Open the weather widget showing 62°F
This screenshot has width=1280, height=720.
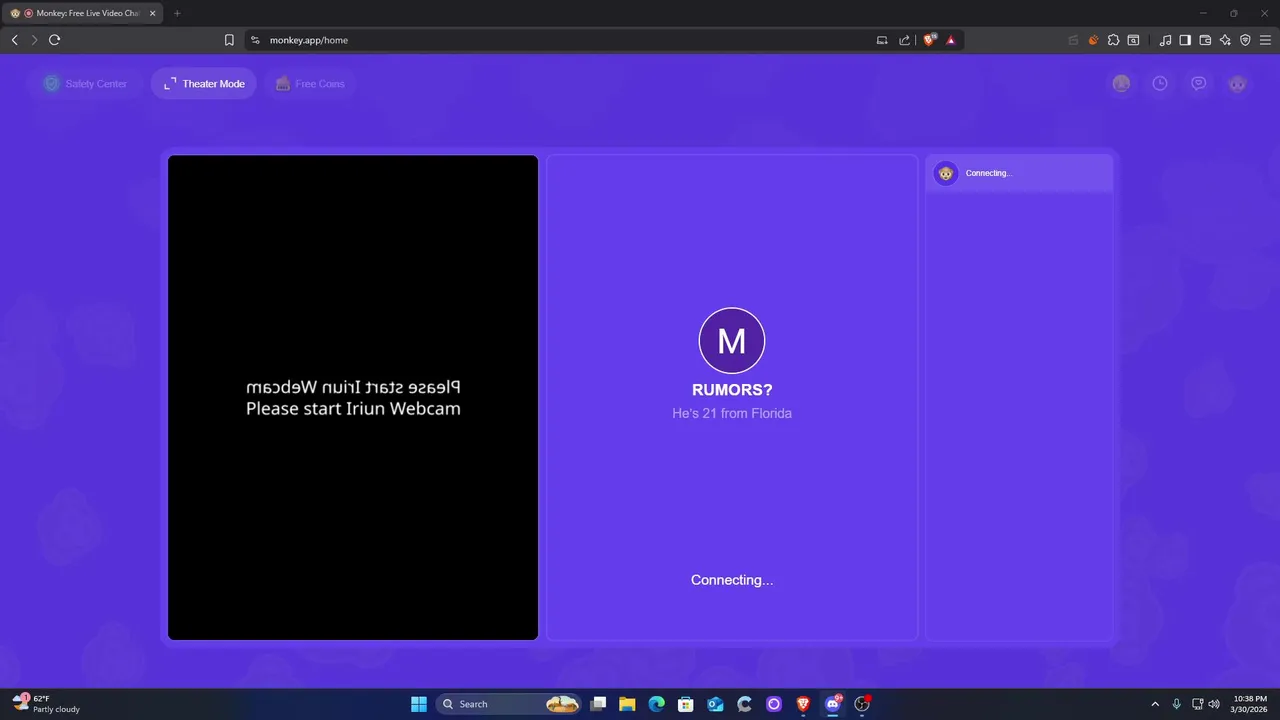click(x=46, y=704)
